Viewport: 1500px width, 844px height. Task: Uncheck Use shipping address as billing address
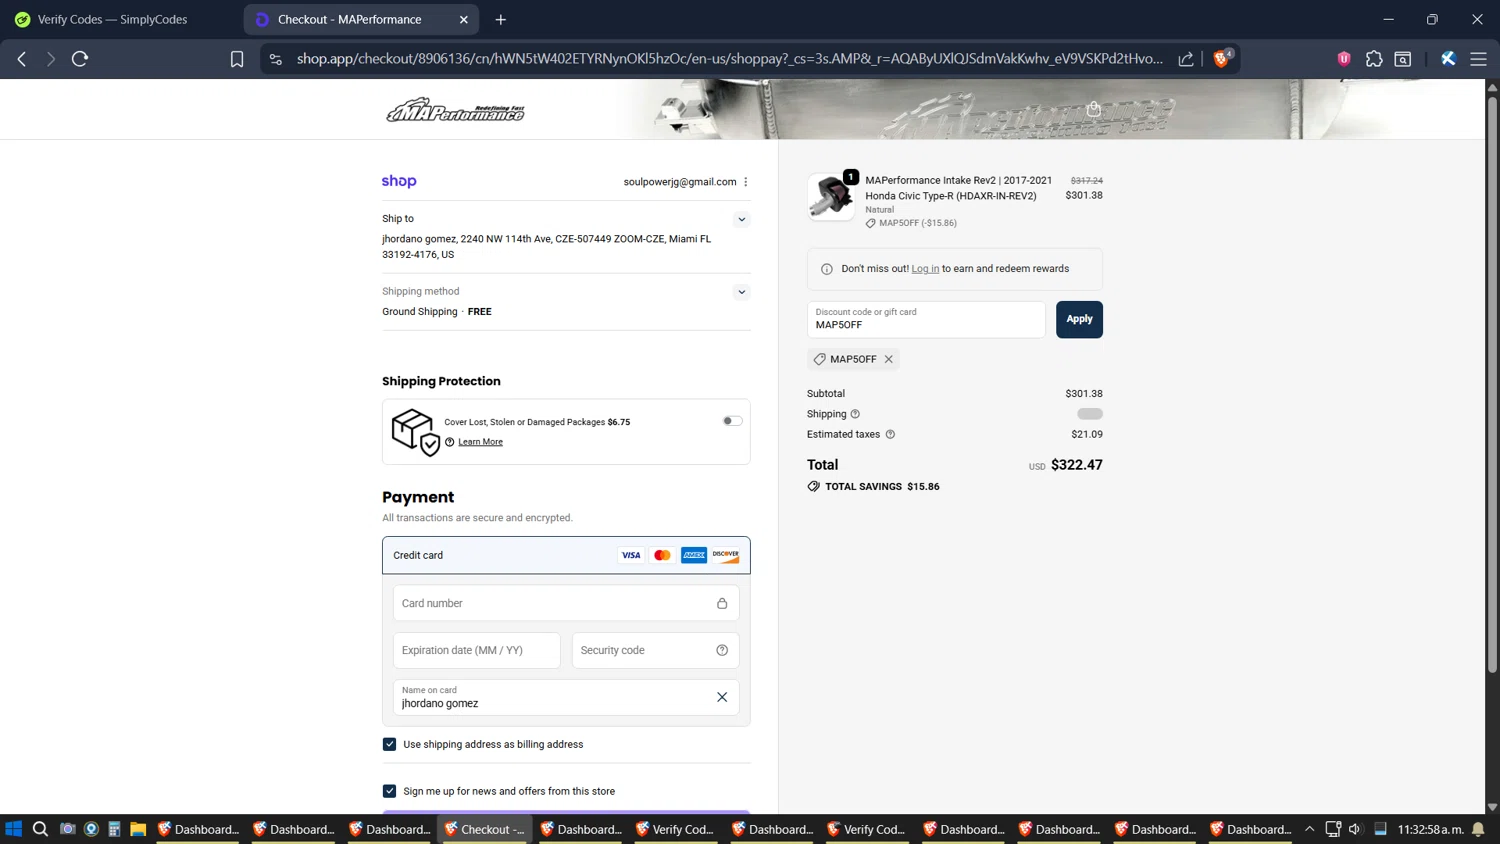tap(389, 744)
